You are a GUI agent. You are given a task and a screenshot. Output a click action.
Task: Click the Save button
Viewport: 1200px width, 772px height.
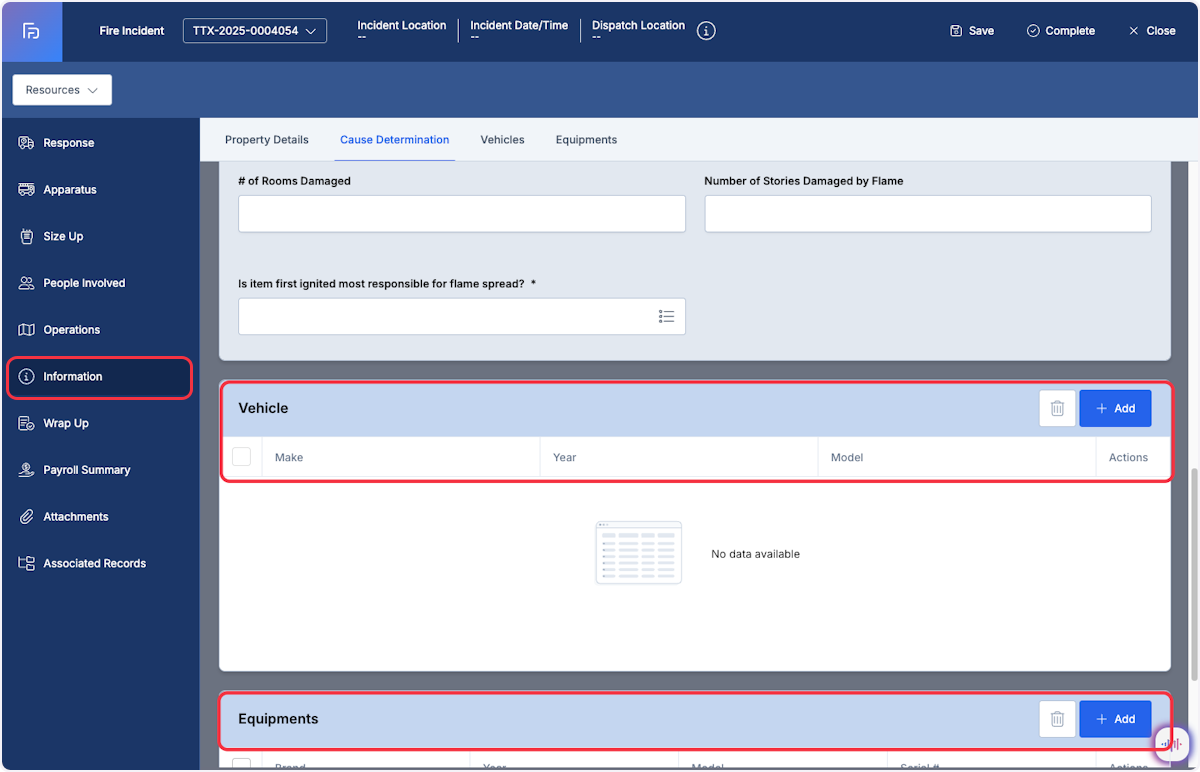click(x=972, y=31)
